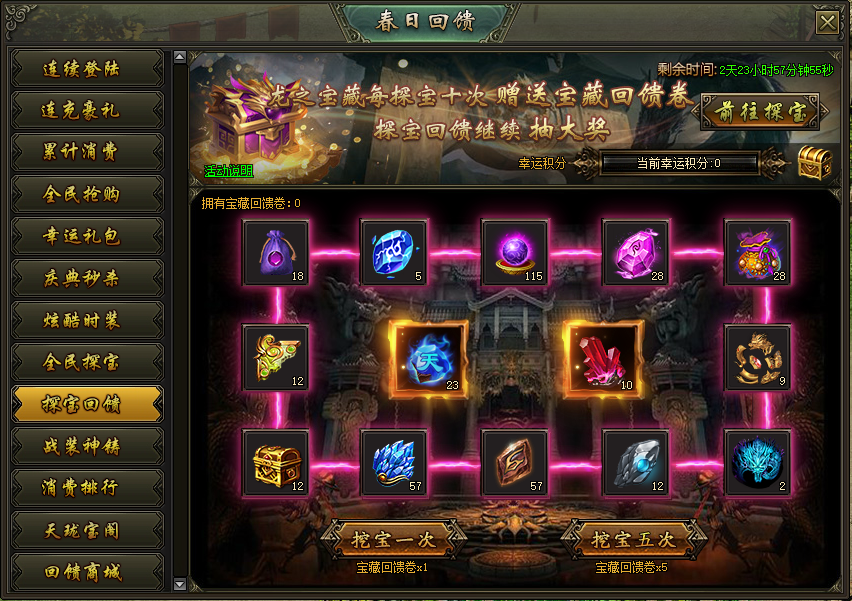Click the 前往探宝 button
852x601 pixels.
point(760,112)
